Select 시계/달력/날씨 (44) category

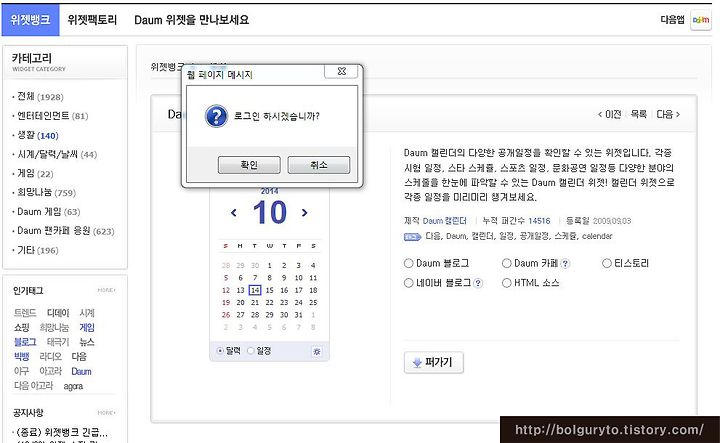[57, 155]
